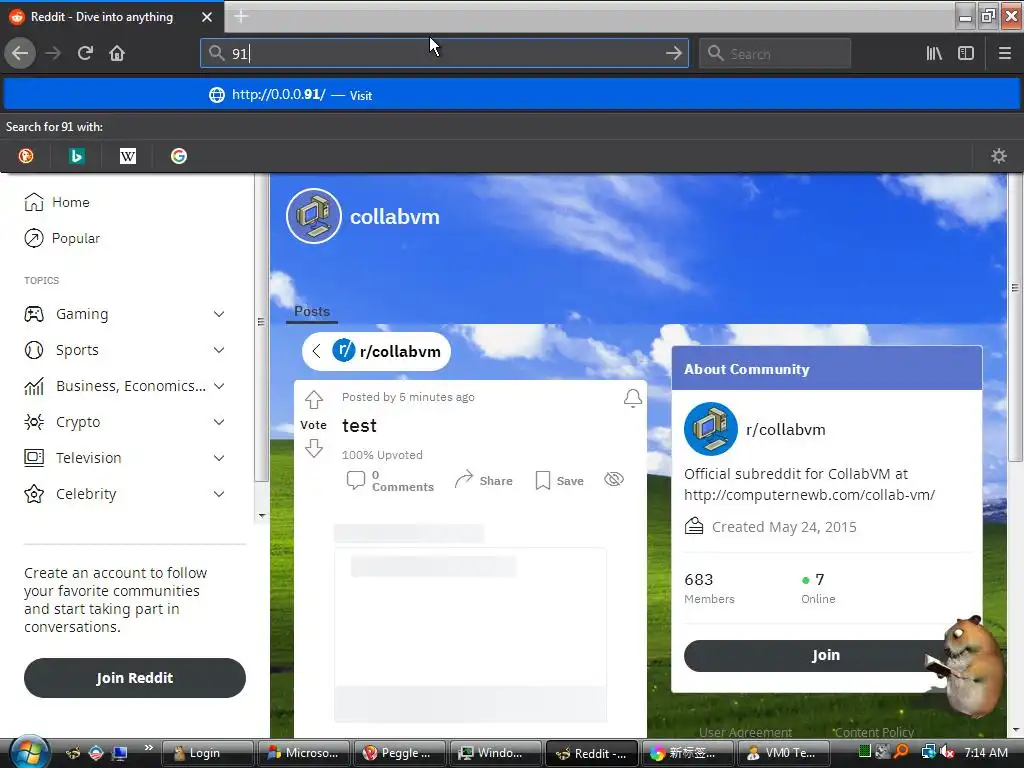
Task: Downvote the test post
Action: (x=313, y=448)
